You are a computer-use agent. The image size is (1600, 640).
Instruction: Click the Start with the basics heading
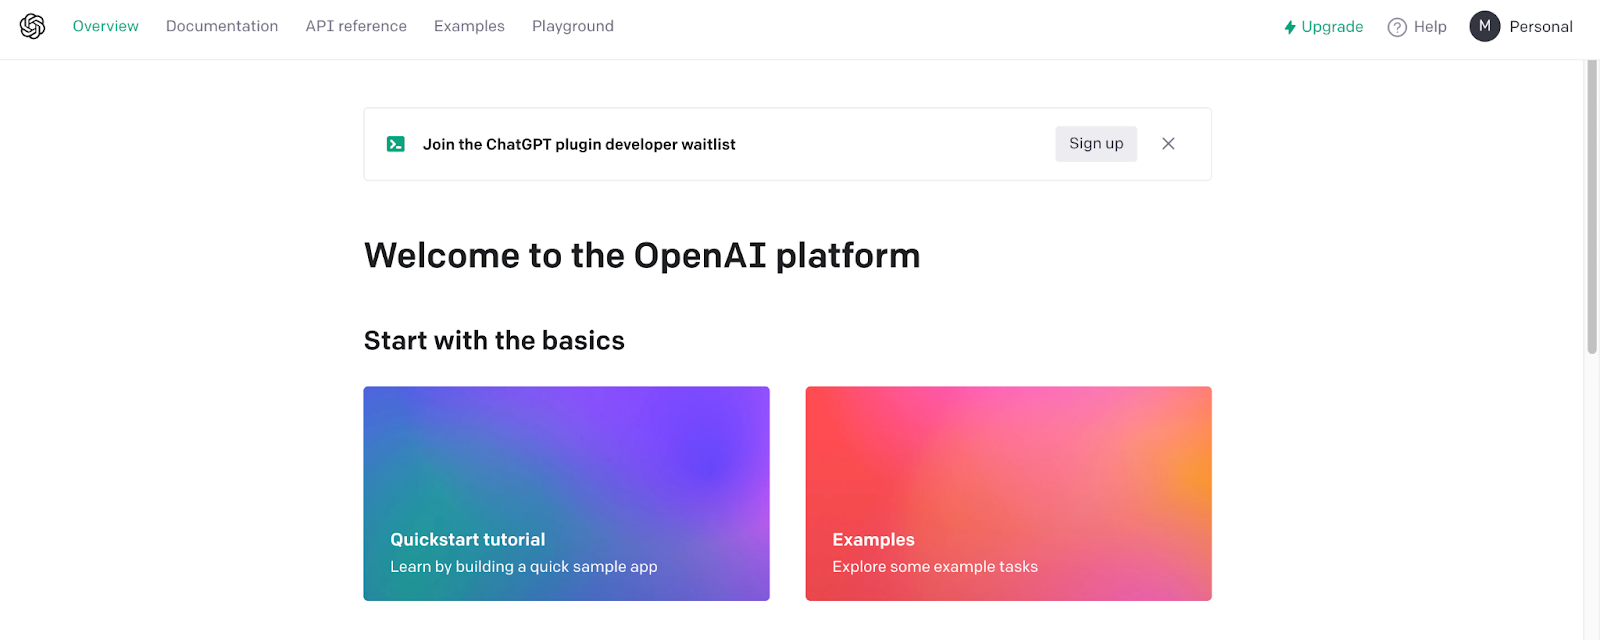tap(494, 341)
